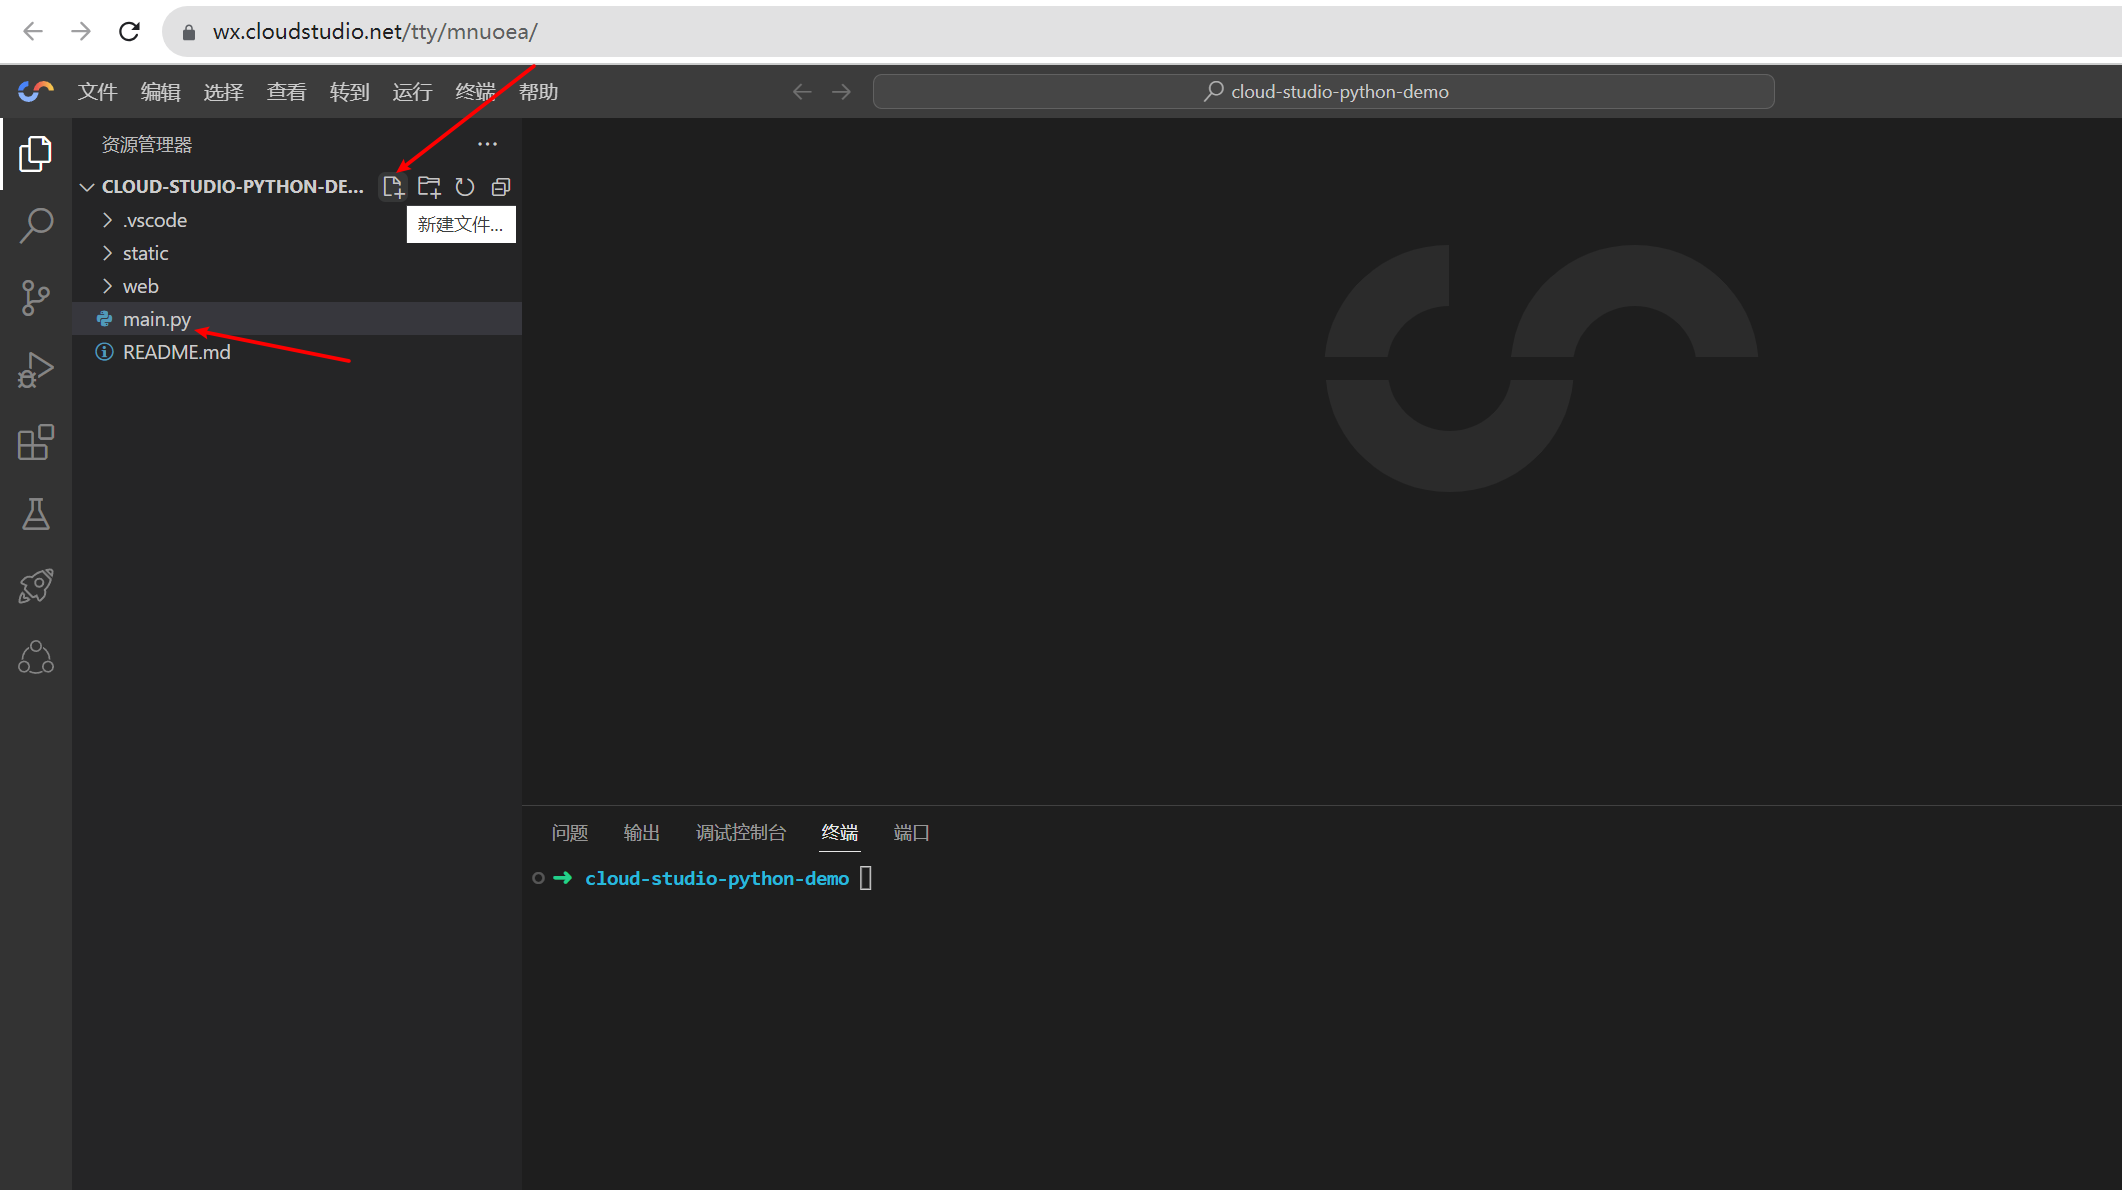This screenshot has height=1190, width=2122.
Task: Open README.md in the file tree
Action: 176,352
